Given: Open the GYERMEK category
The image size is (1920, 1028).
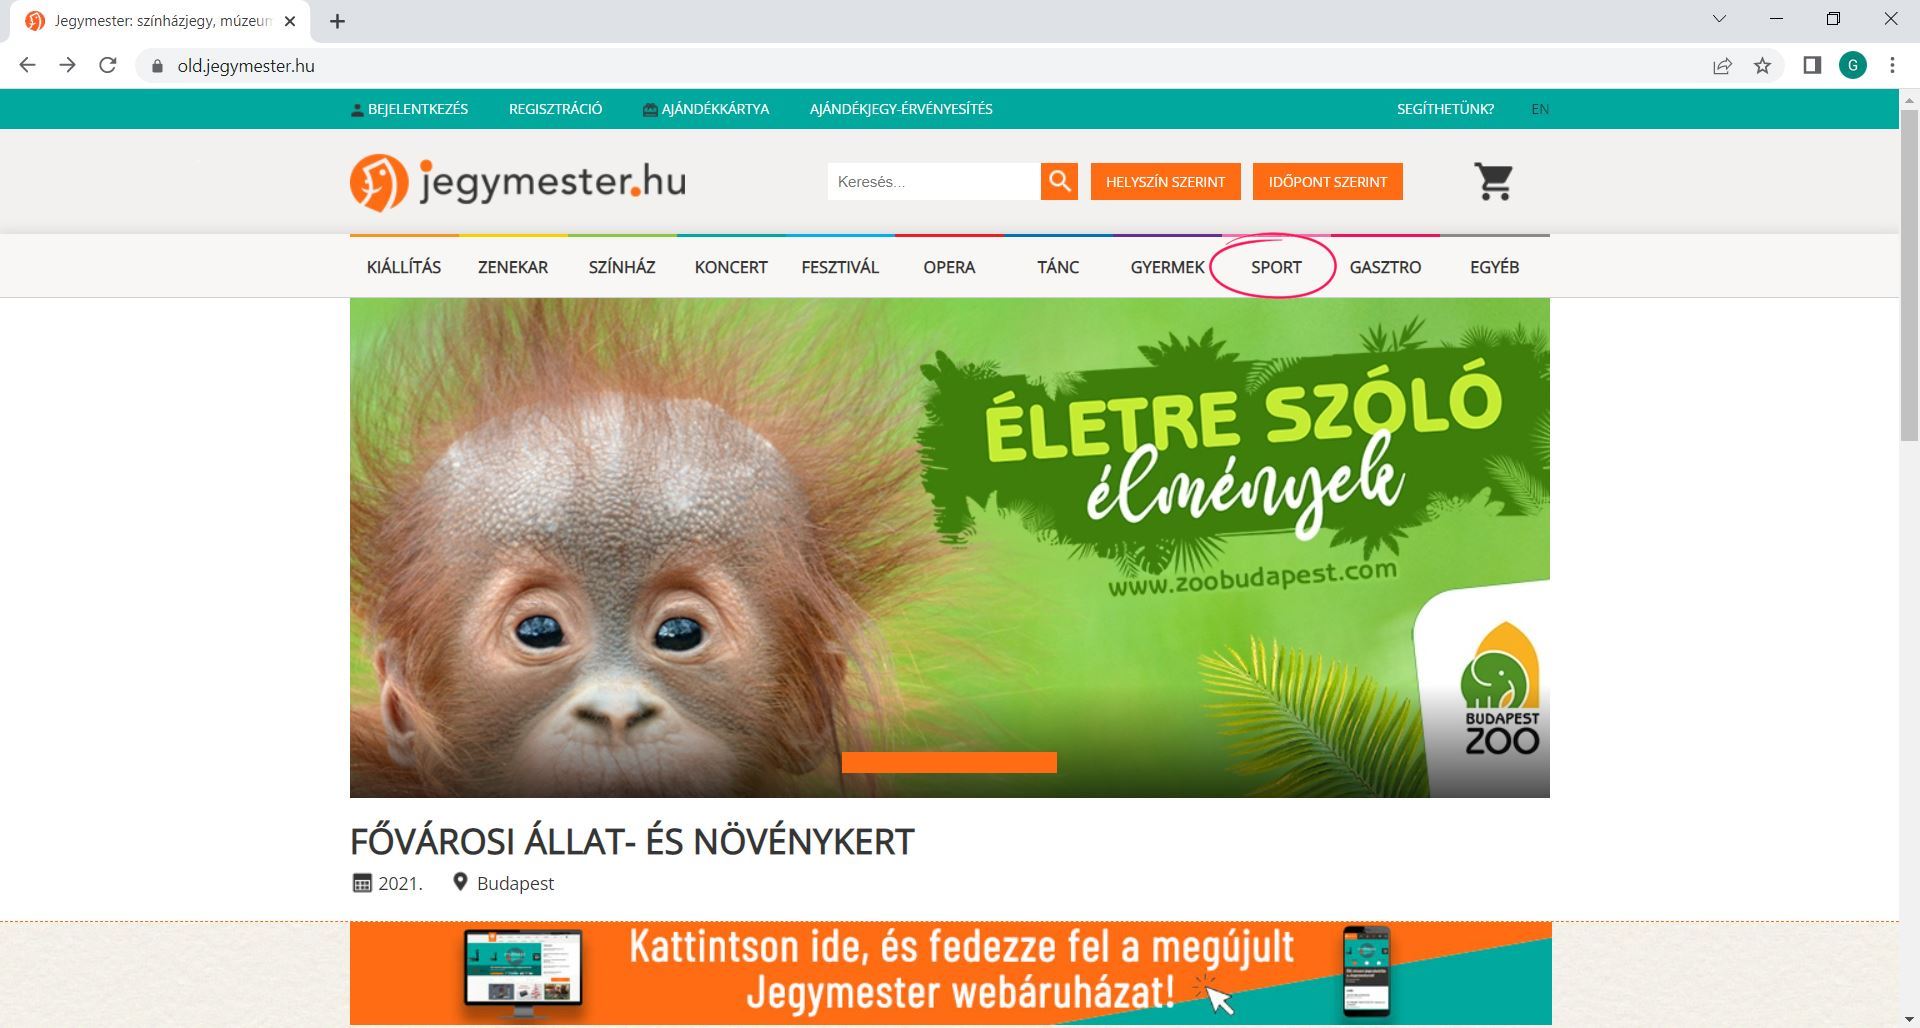Looking at the screenshot, I should click(1167, 267).
